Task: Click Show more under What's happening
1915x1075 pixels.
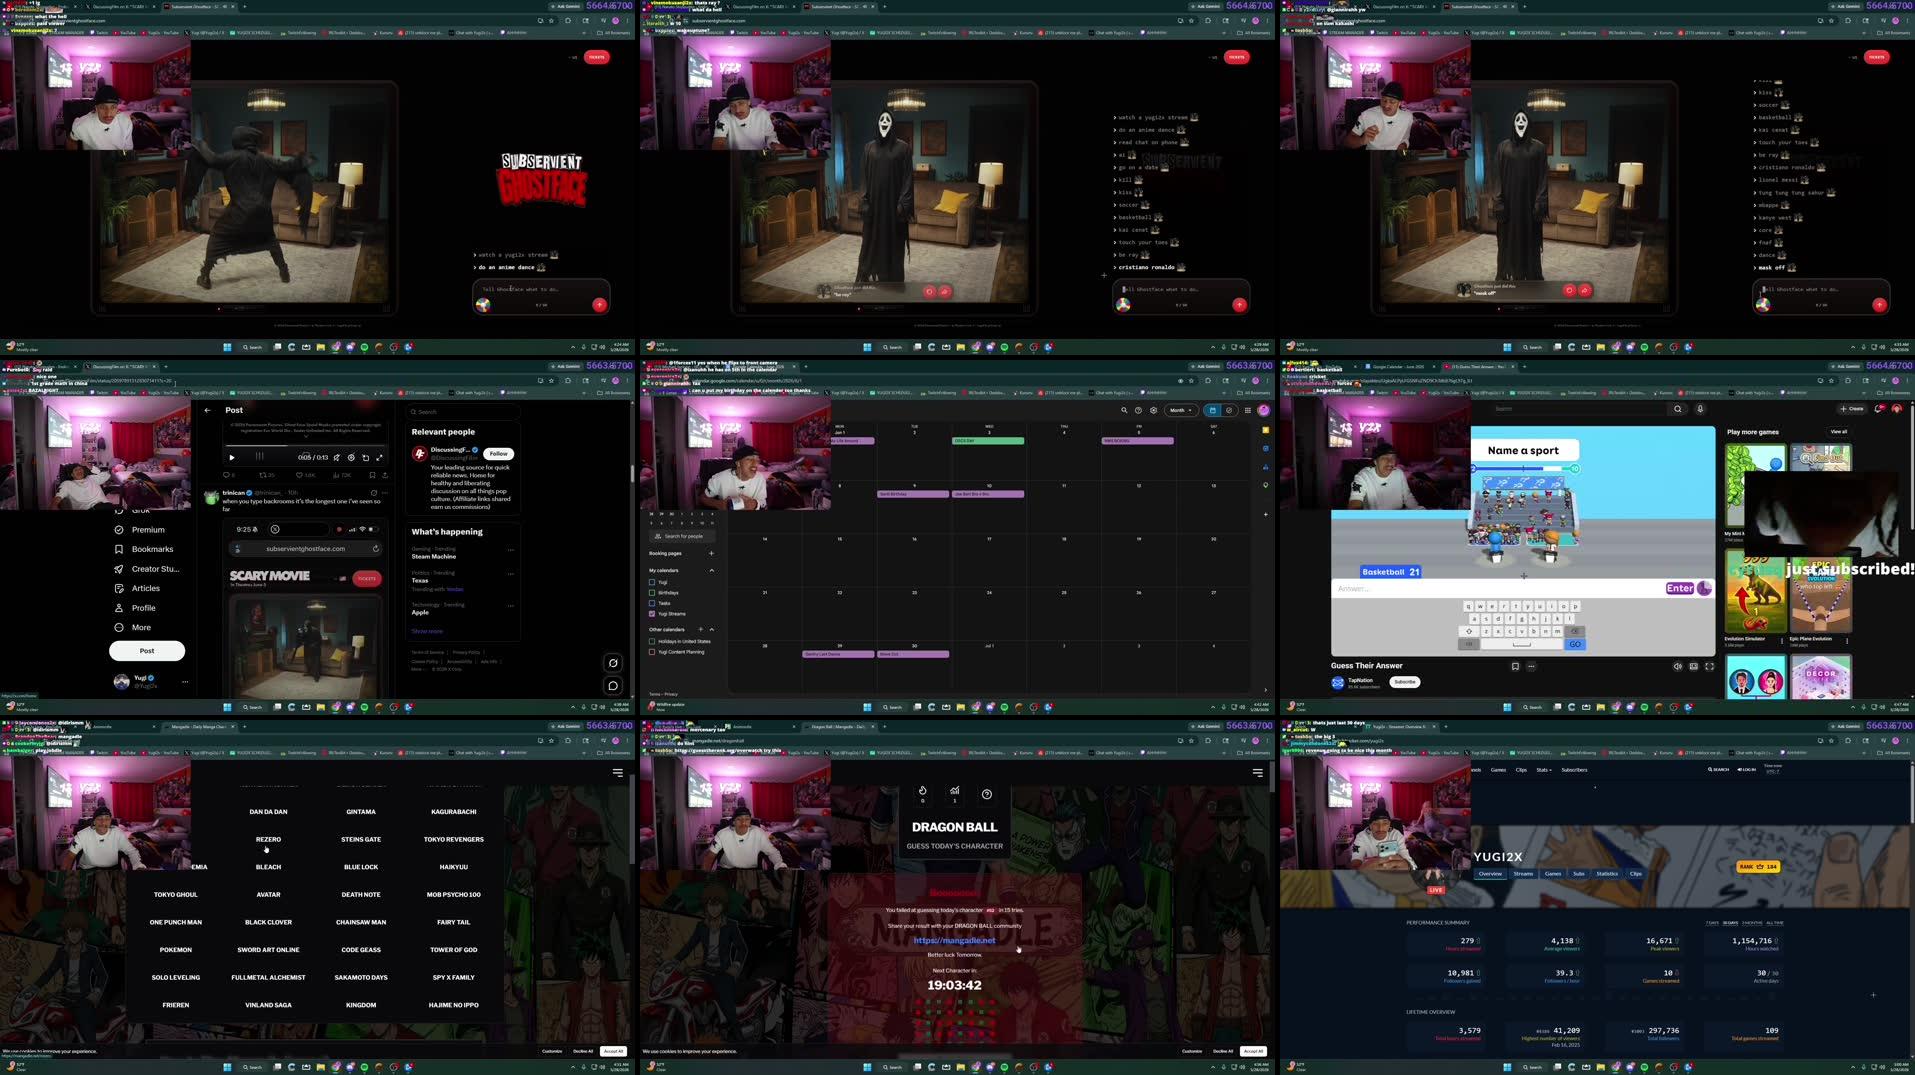Action: tap(427, 631)
